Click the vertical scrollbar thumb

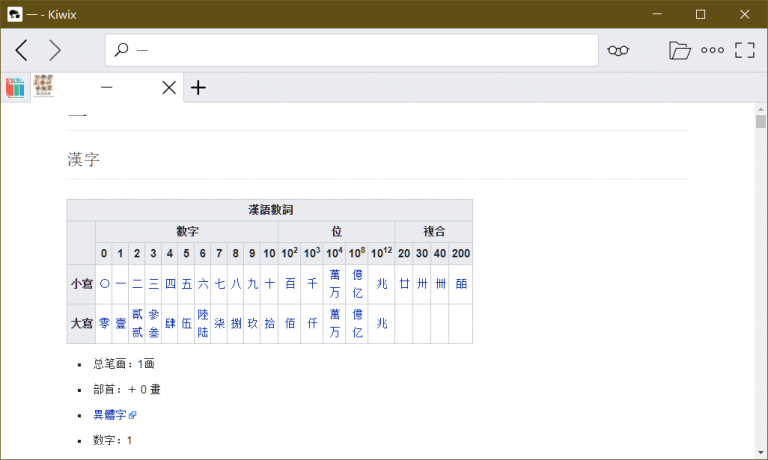tap(761, 121)
